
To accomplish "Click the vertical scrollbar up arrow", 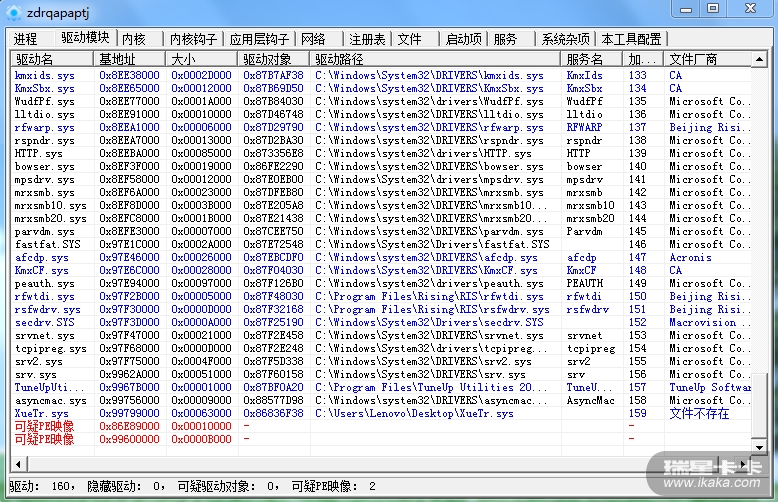I will [759, 60].
